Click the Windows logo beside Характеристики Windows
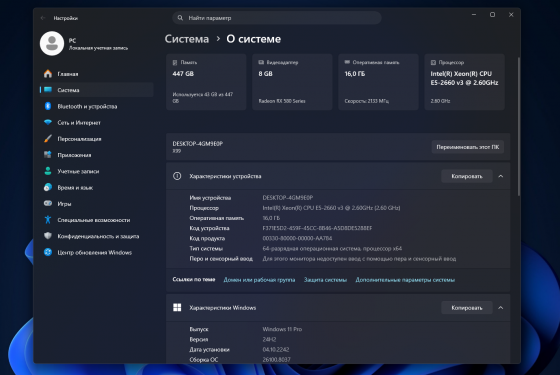Screen dimensions: 560x375 point(177,308)
